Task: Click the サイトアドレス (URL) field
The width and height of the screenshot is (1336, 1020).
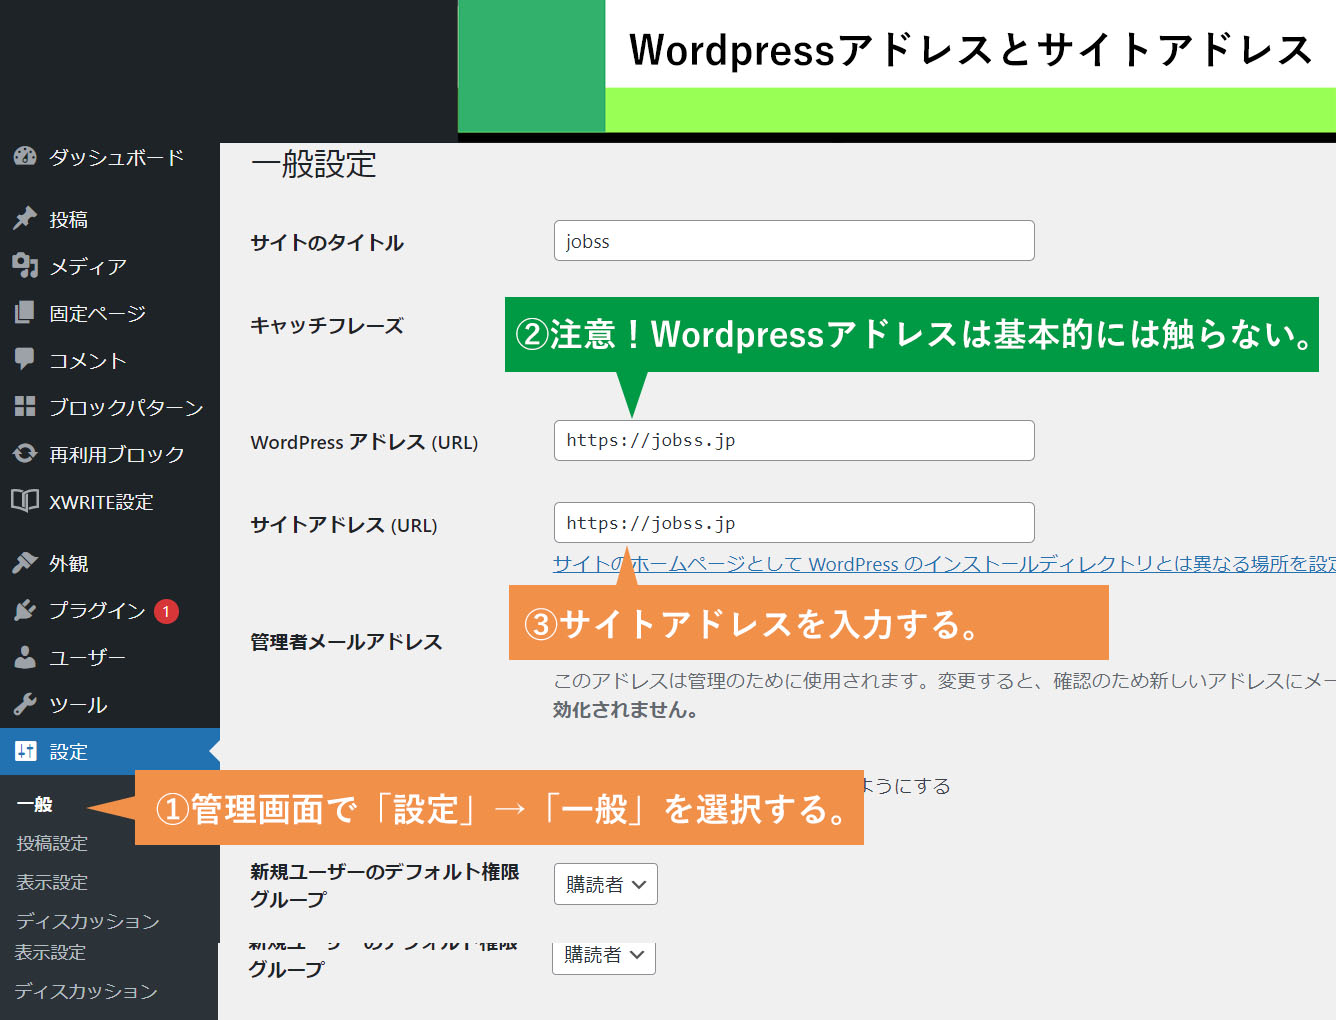Action: (794, 523)
